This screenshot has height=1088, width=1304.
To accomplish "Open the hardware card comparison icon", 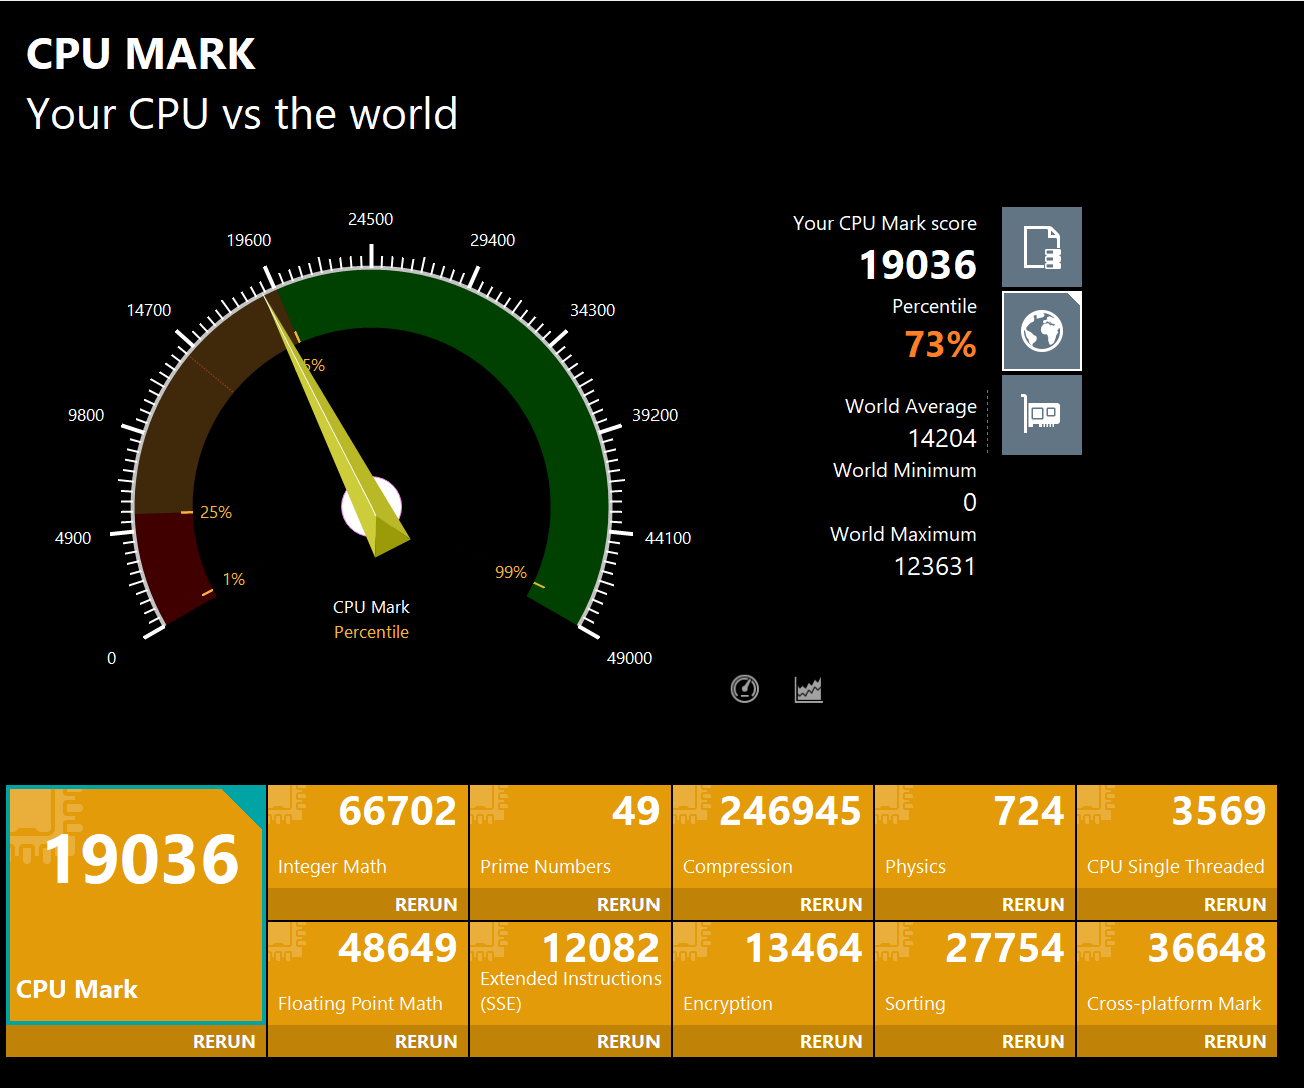I will click(x=1042, y=415).
